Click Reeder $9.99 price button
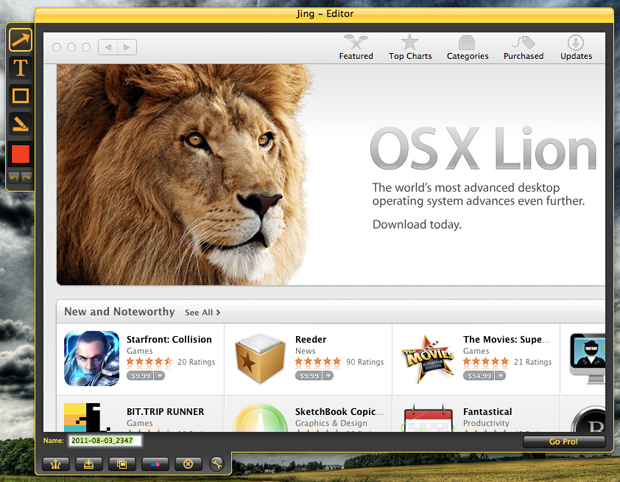 point(308,375)
